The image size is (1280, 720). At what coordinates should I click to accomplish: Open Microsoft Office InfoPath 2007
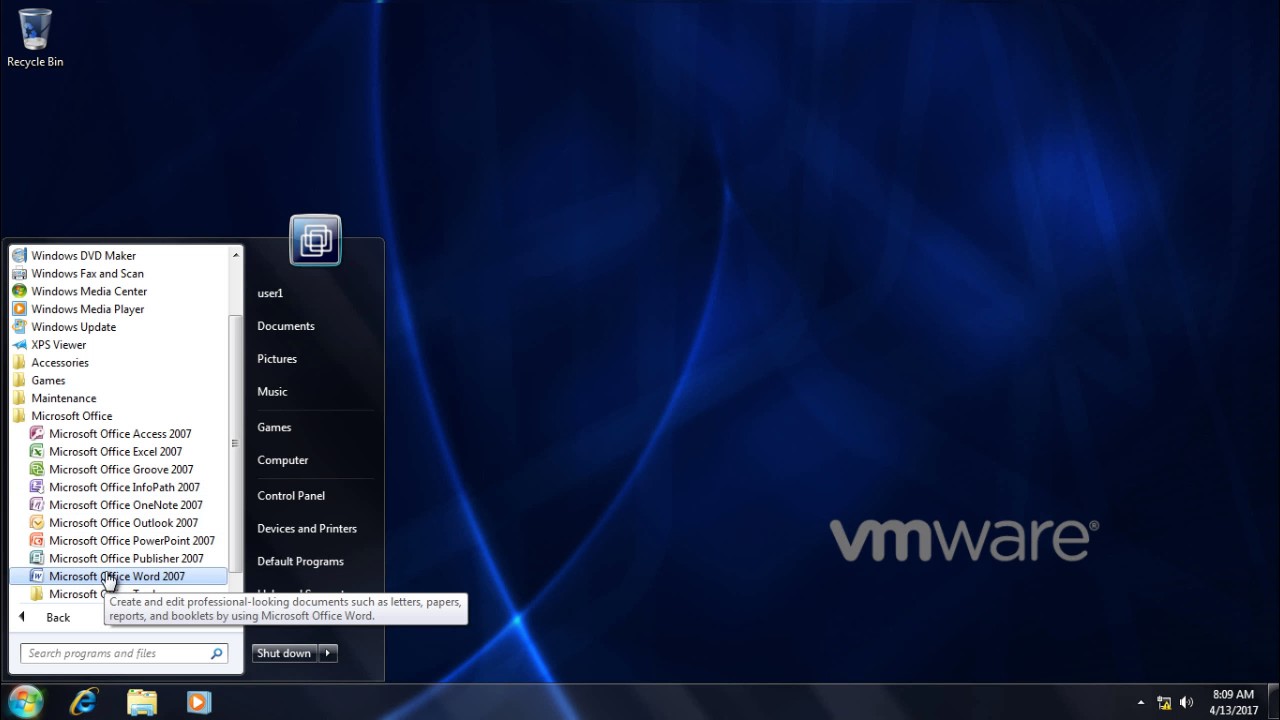pyautogui.click(x=118, y=487)
